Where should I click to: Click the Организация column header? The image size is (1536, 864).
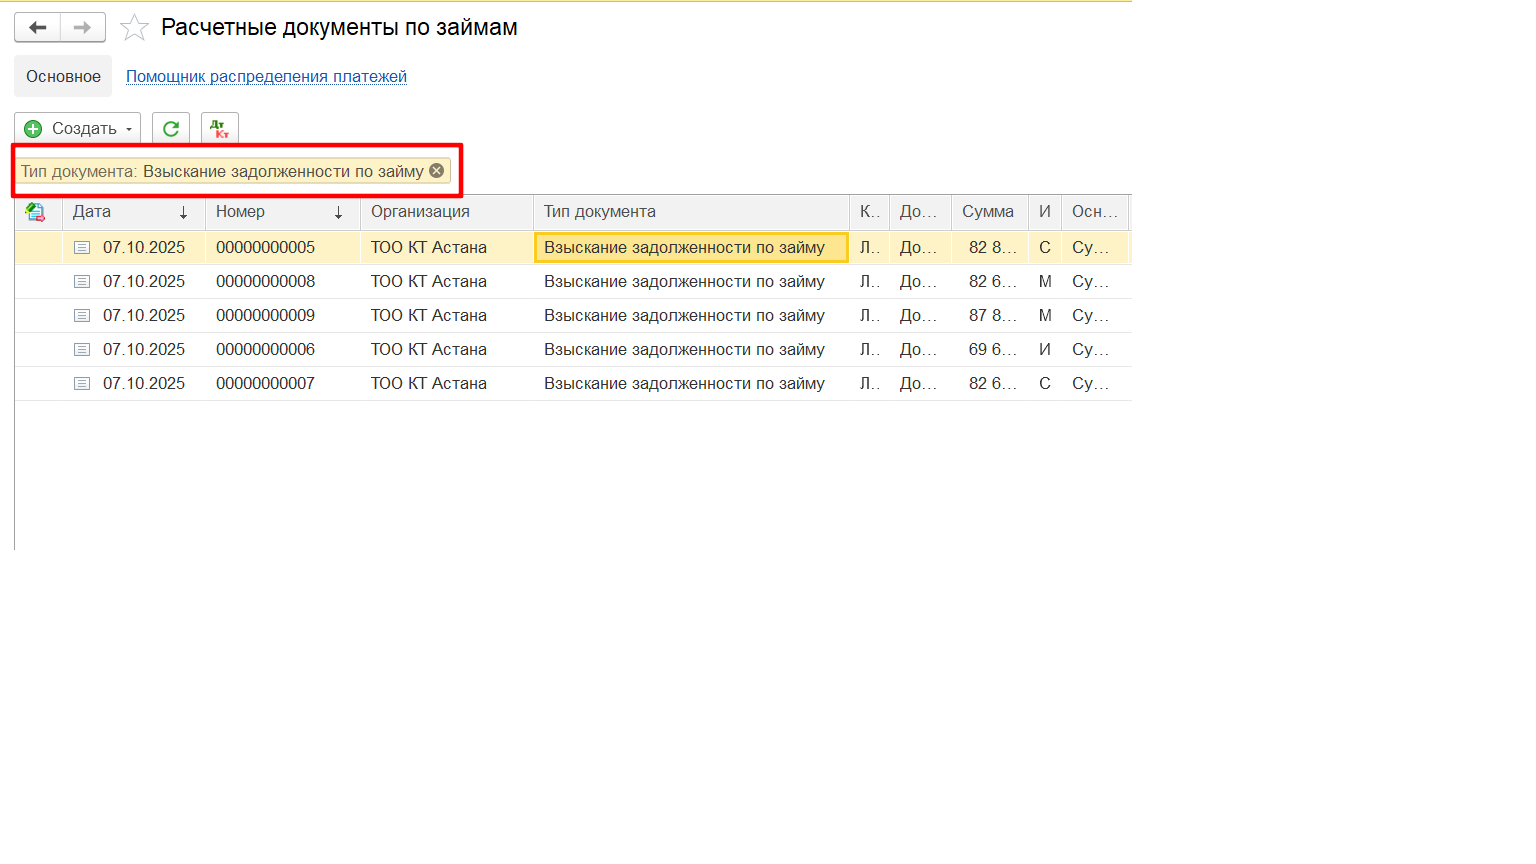coord(447,212)
